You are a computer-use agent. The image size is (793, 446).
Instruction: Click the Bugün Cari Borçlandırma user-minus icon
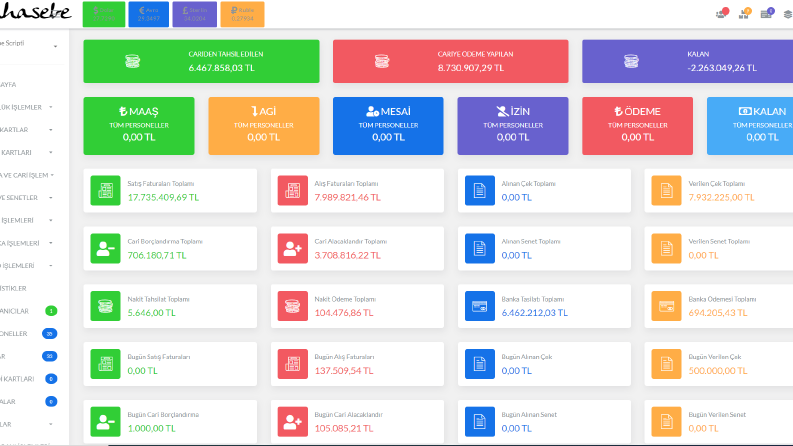point(105,421)
